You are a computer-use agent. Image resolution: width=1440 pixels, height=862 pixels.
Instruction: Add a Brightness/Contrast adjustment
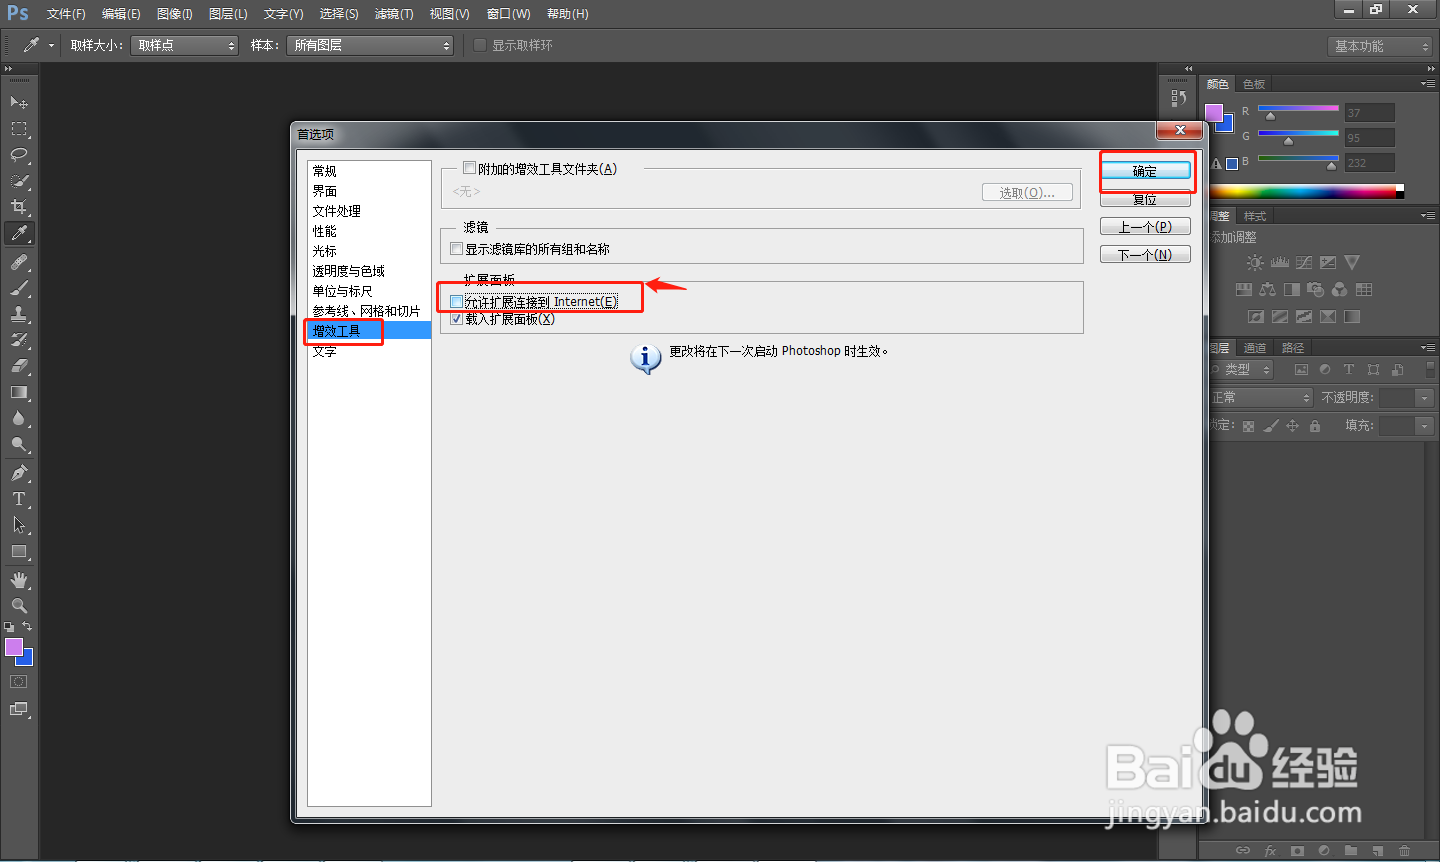[x=1255, y=263]
